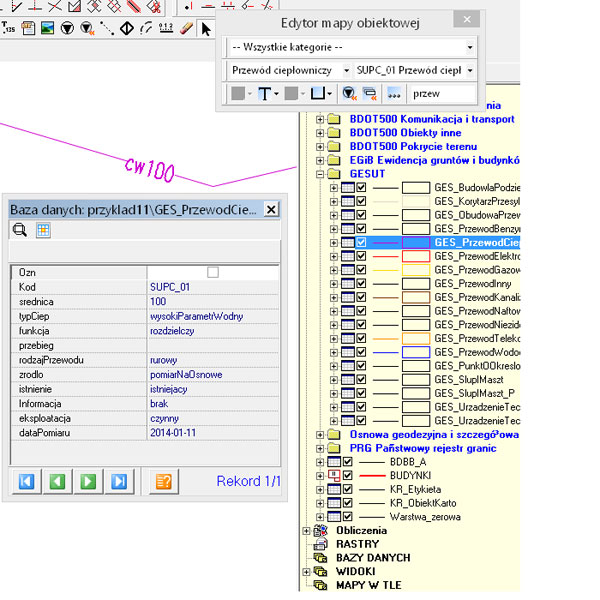The width and height of the screenshot is (600, 600).
Task: Go to last record button
Action: tap(119, 481)
